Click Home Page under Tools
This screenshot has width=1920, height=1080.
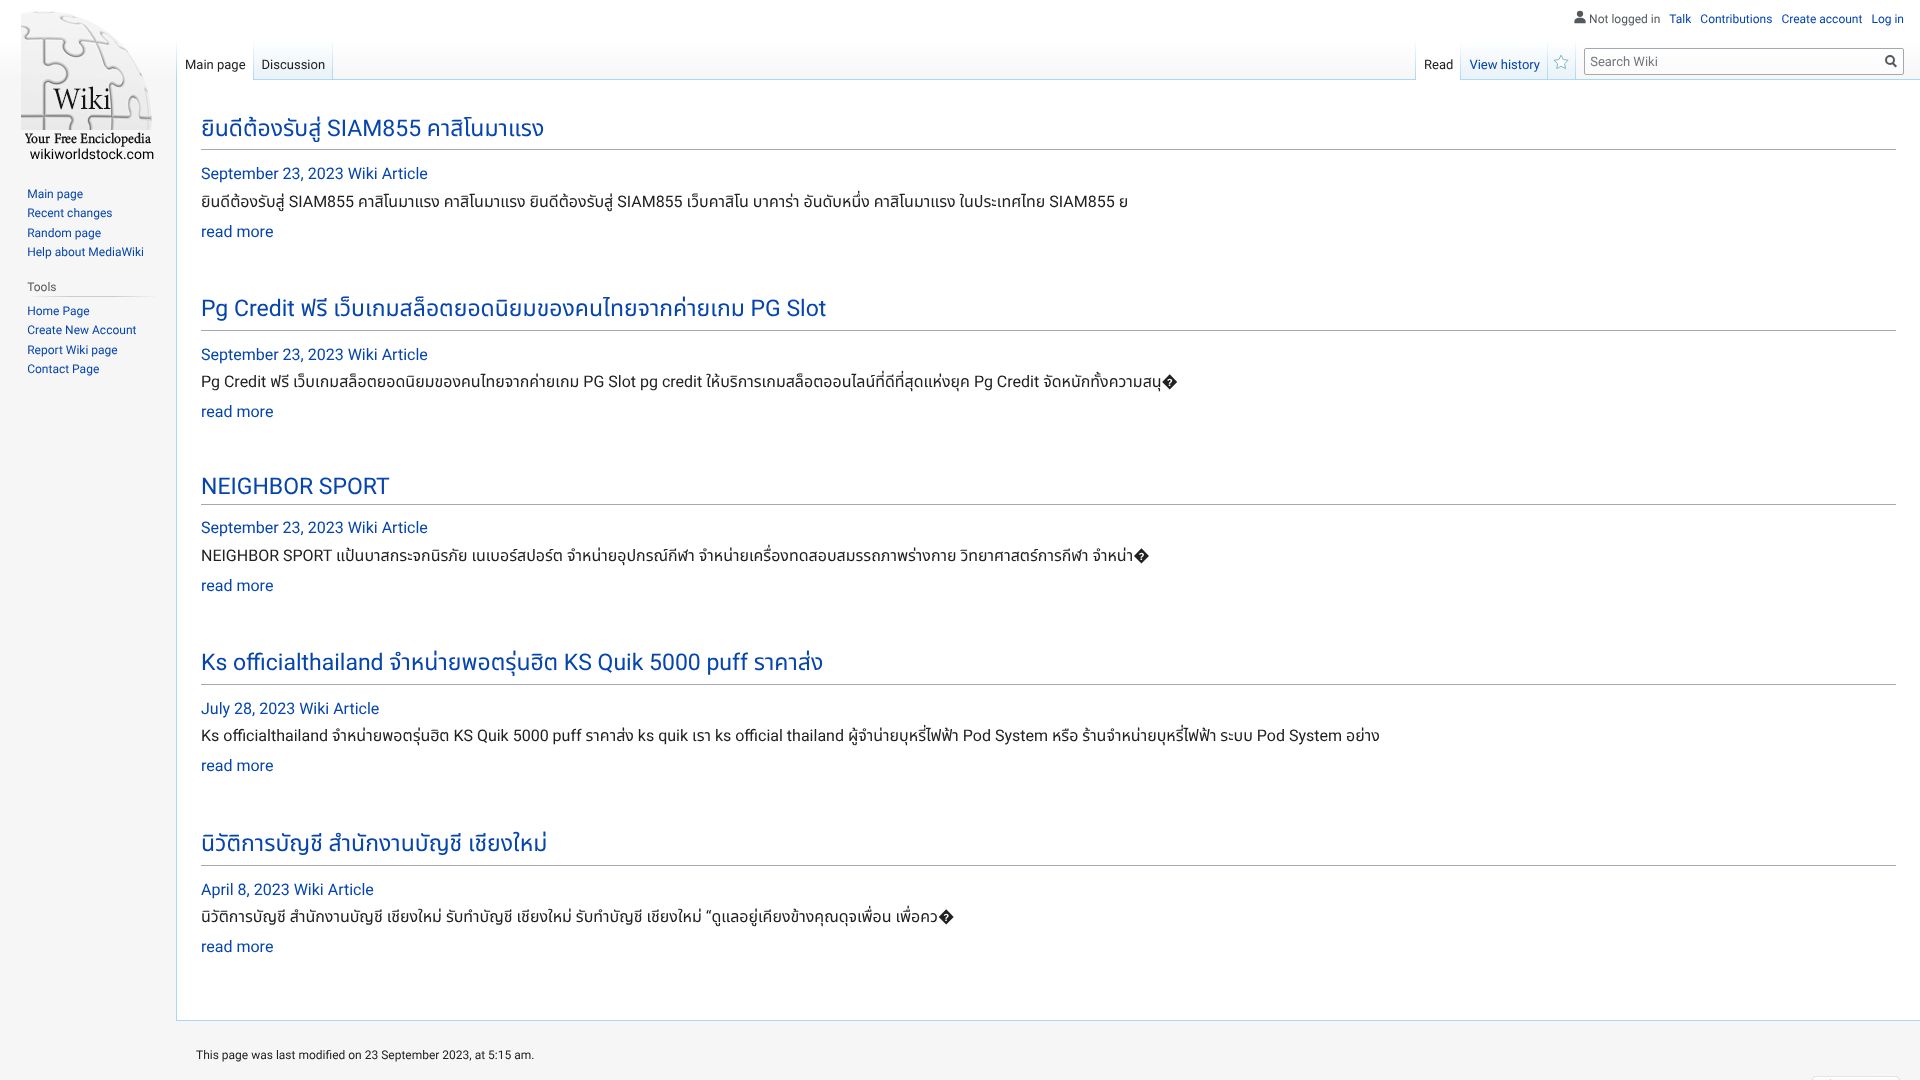58,311
